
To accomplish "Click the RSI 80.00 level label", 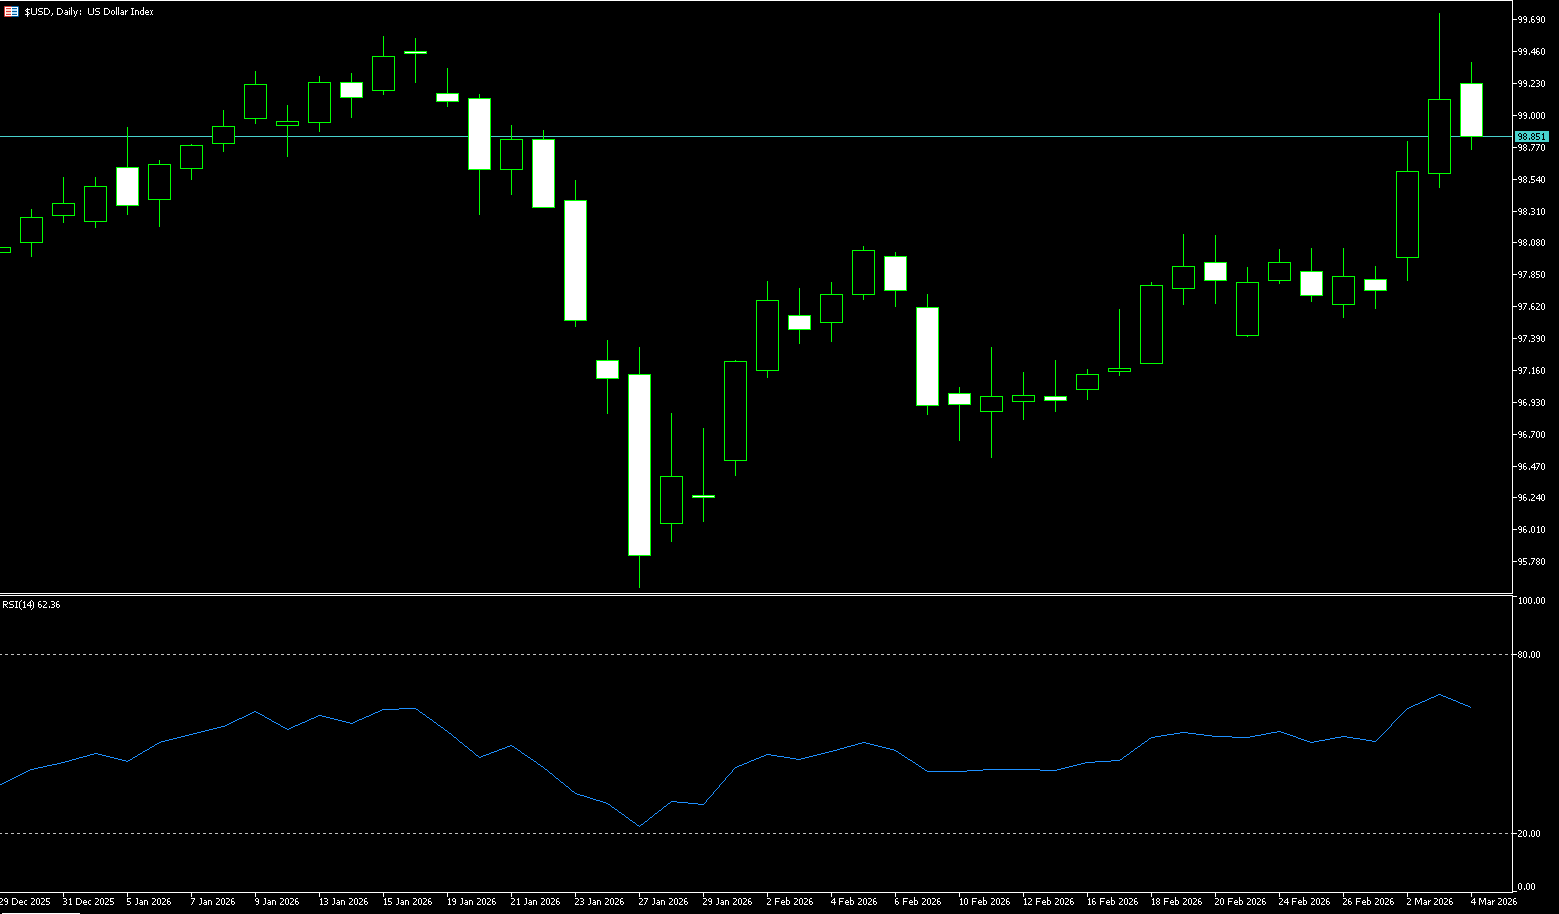I will [x=1528, y=655].
